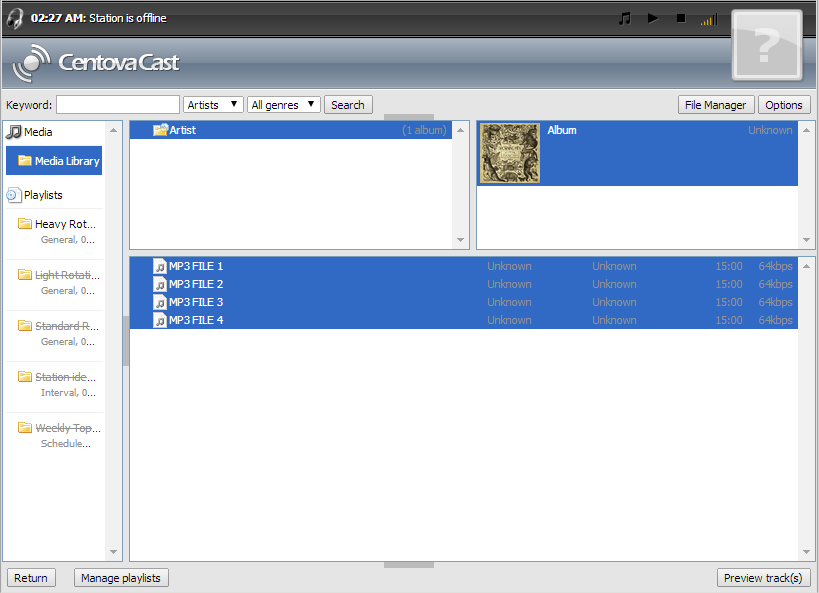Click the question mark album art placeholder
Image resolution: width=819 pixels, height=593 pixels.
[x=767, y=45]
